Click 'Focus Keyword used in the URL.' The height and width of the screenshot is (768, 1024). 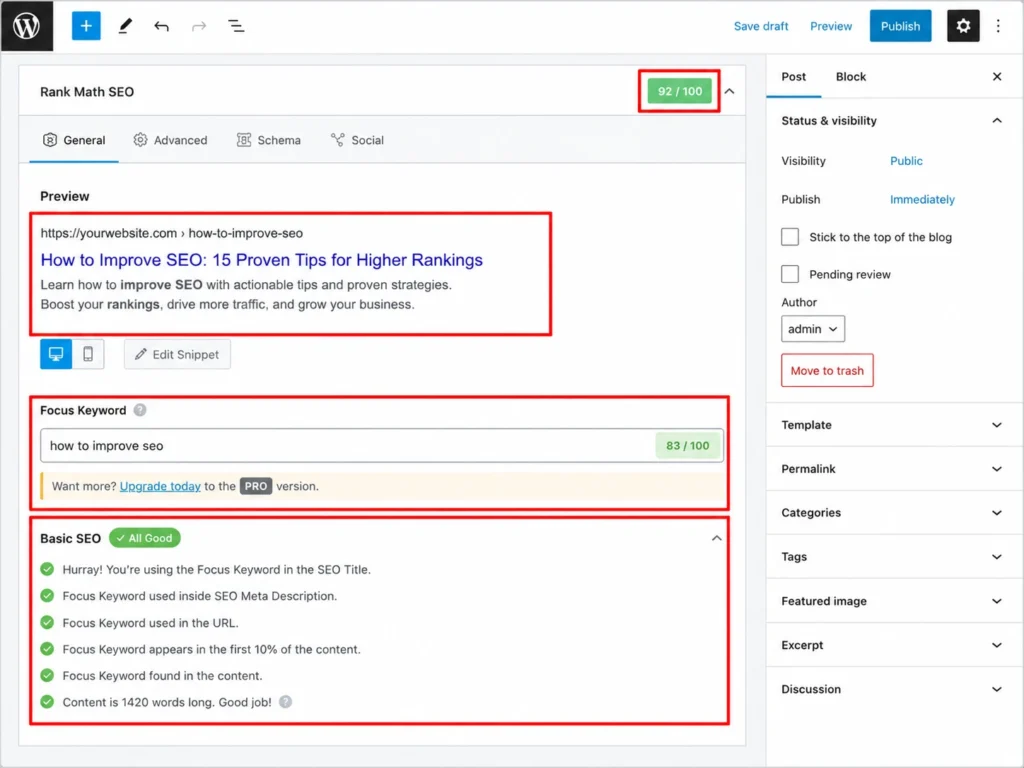click(150, 623)
